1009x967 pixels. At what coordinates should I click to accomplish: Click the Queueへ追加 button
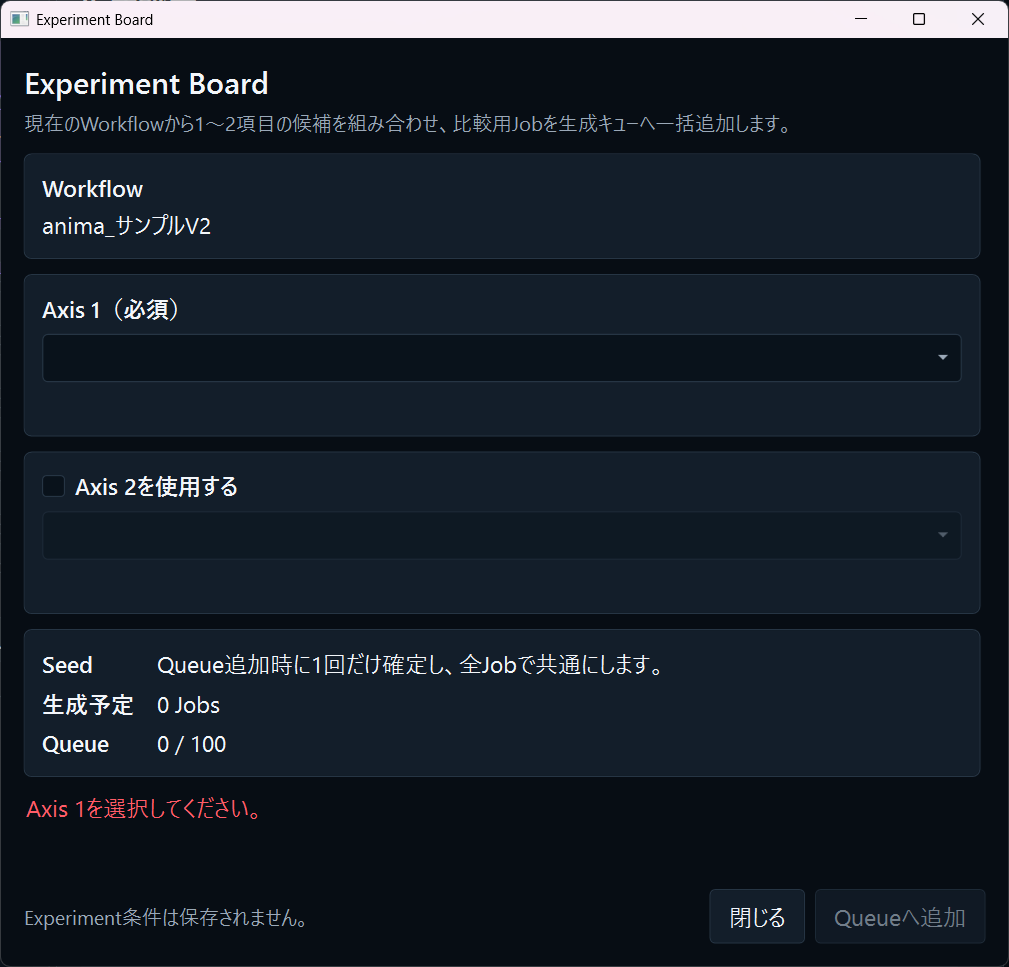(x=900, y=917)
